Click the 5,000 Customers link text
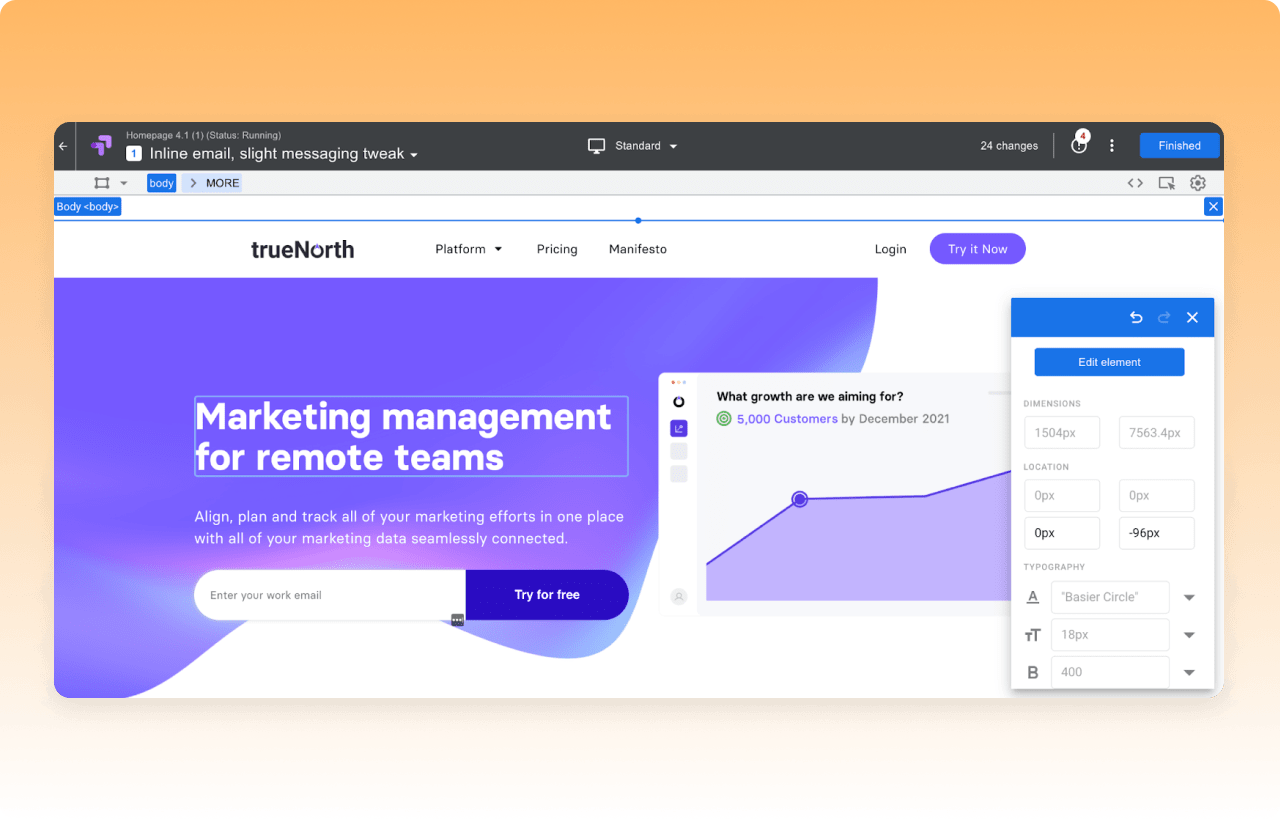 pyautogui.click(x=787, y=419)
